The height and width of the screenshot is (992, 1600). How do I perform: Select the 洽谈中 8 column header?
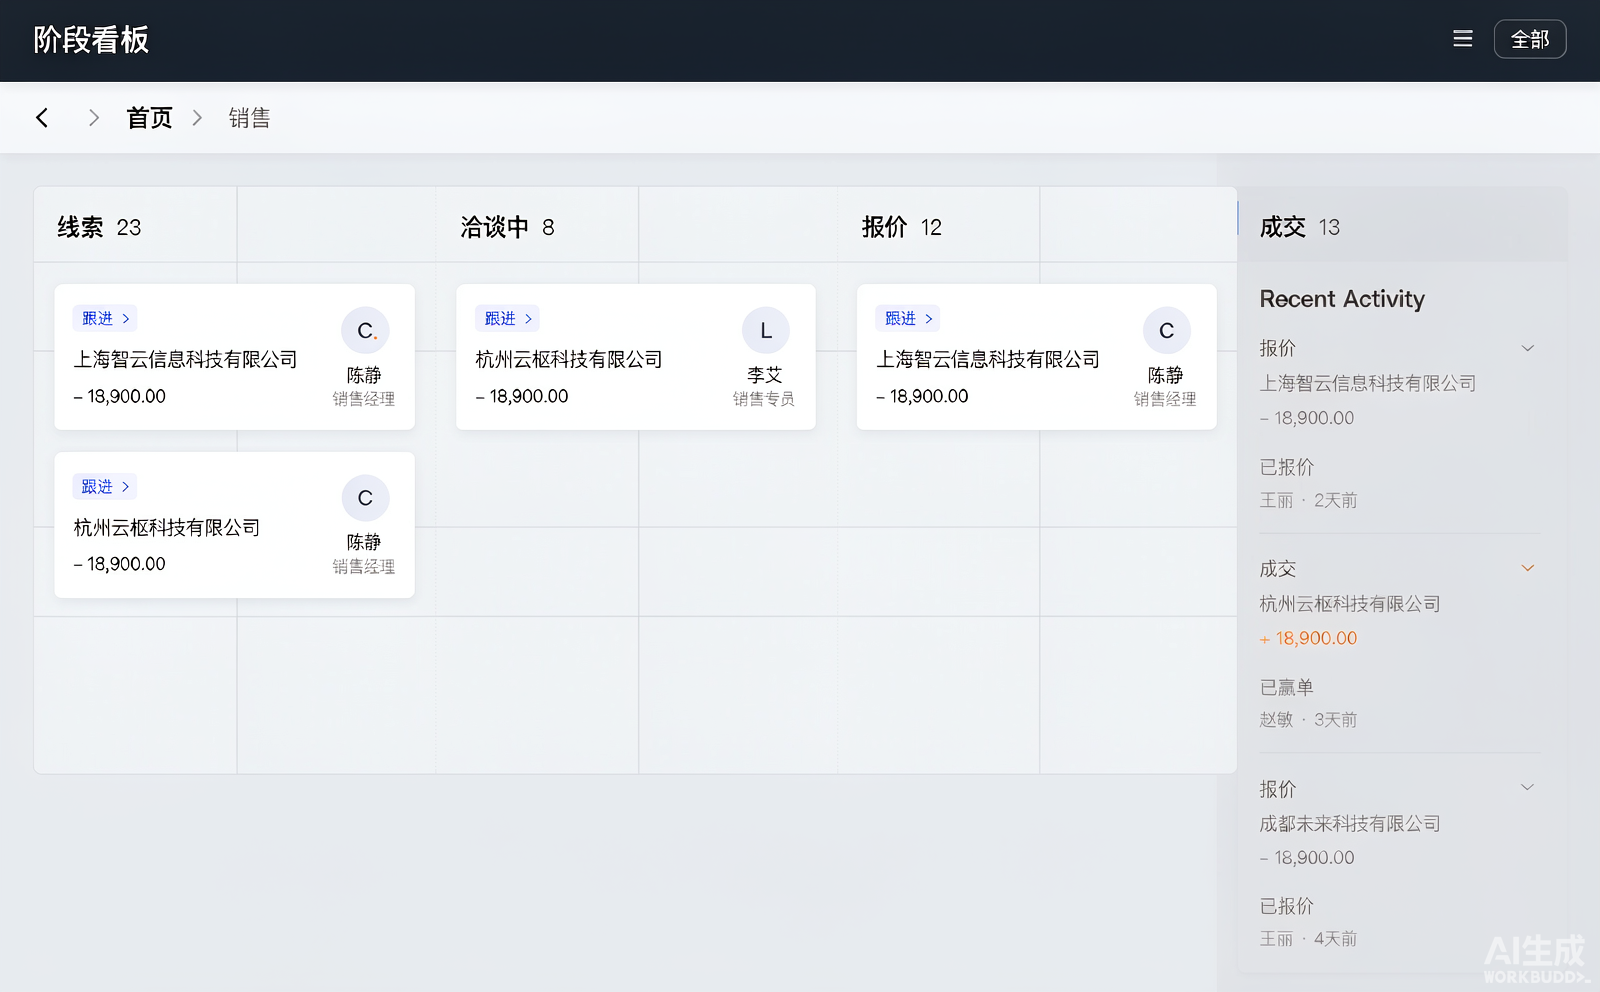pyautogui.click(x=507, y=227)
